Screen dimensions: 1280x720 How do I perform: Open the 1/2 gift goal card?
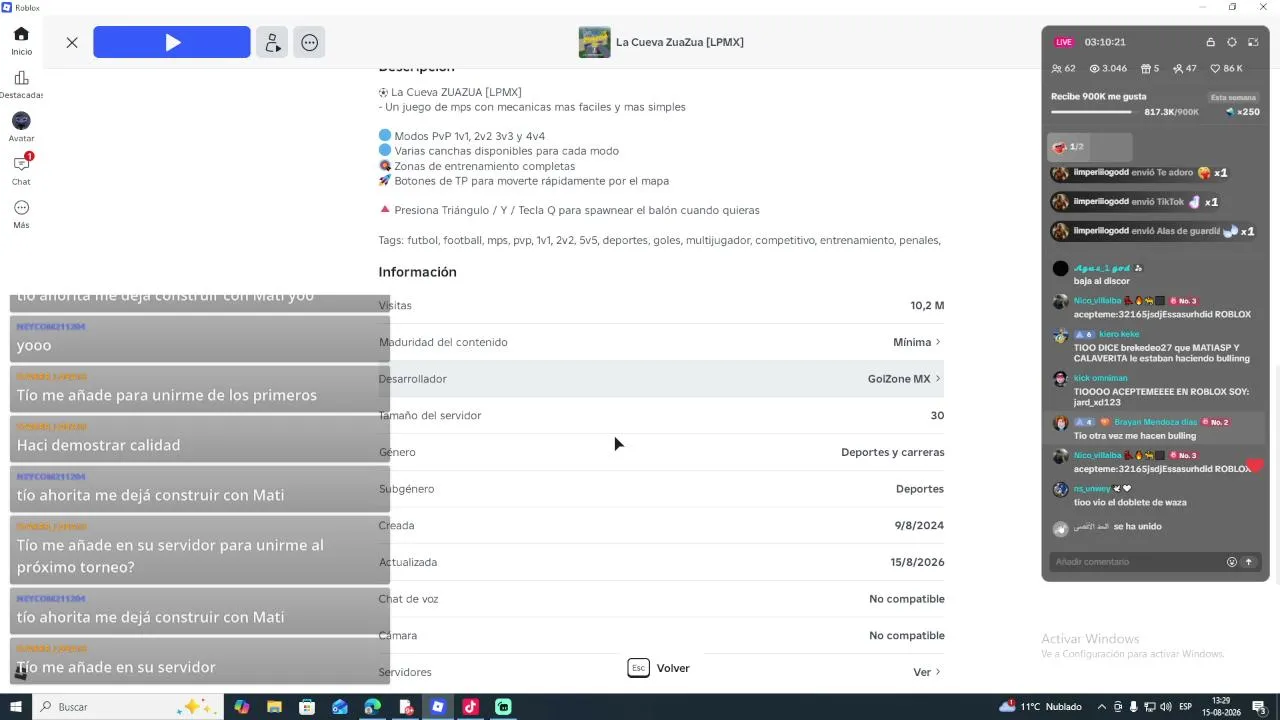click(x=1090, y=147)
